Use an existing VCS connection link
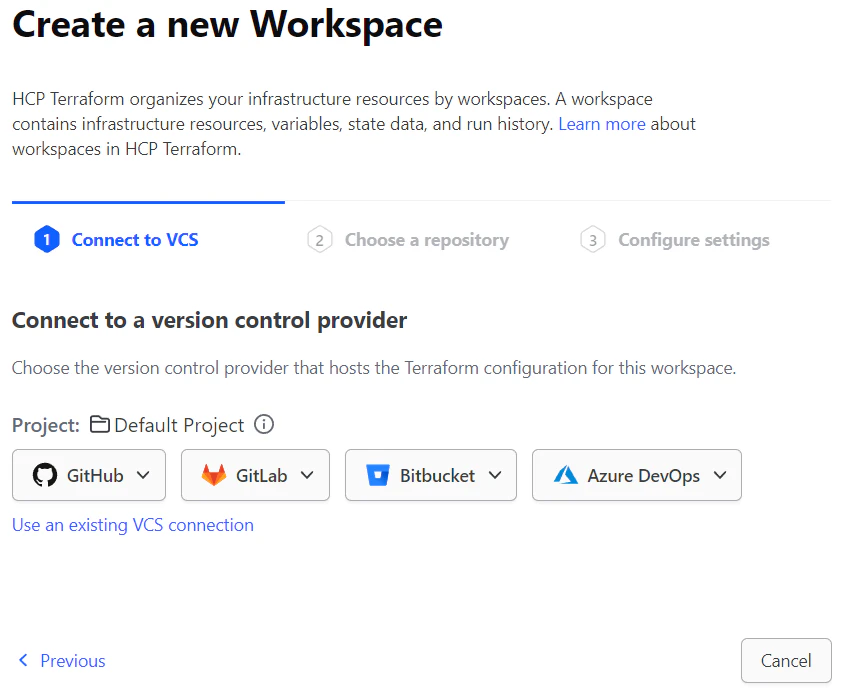 click(x=133, y=525)
